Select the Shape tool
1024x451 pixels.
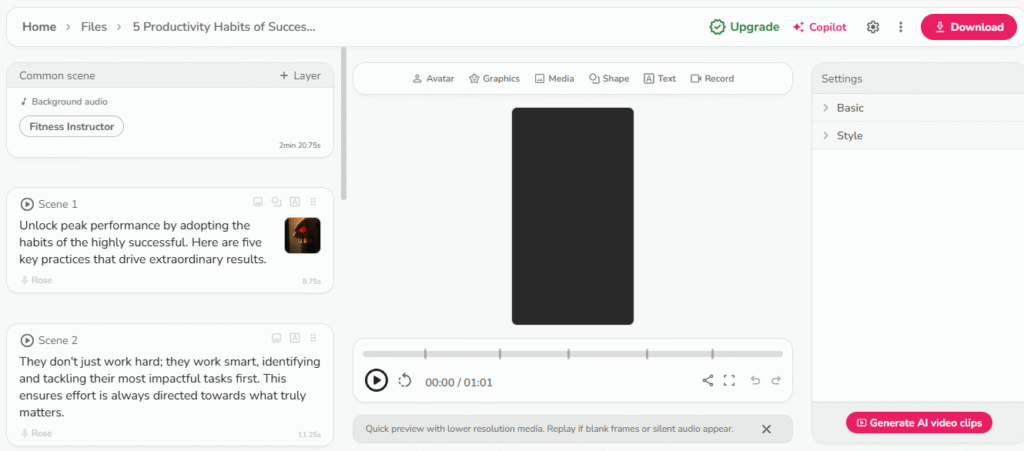coord(609,78)
